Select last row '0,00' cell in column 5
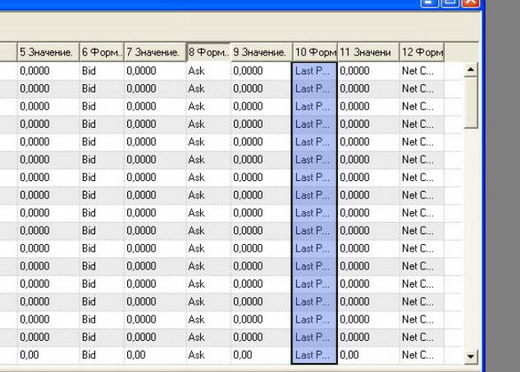Screen dimensions: 520x372 [48, 355]
